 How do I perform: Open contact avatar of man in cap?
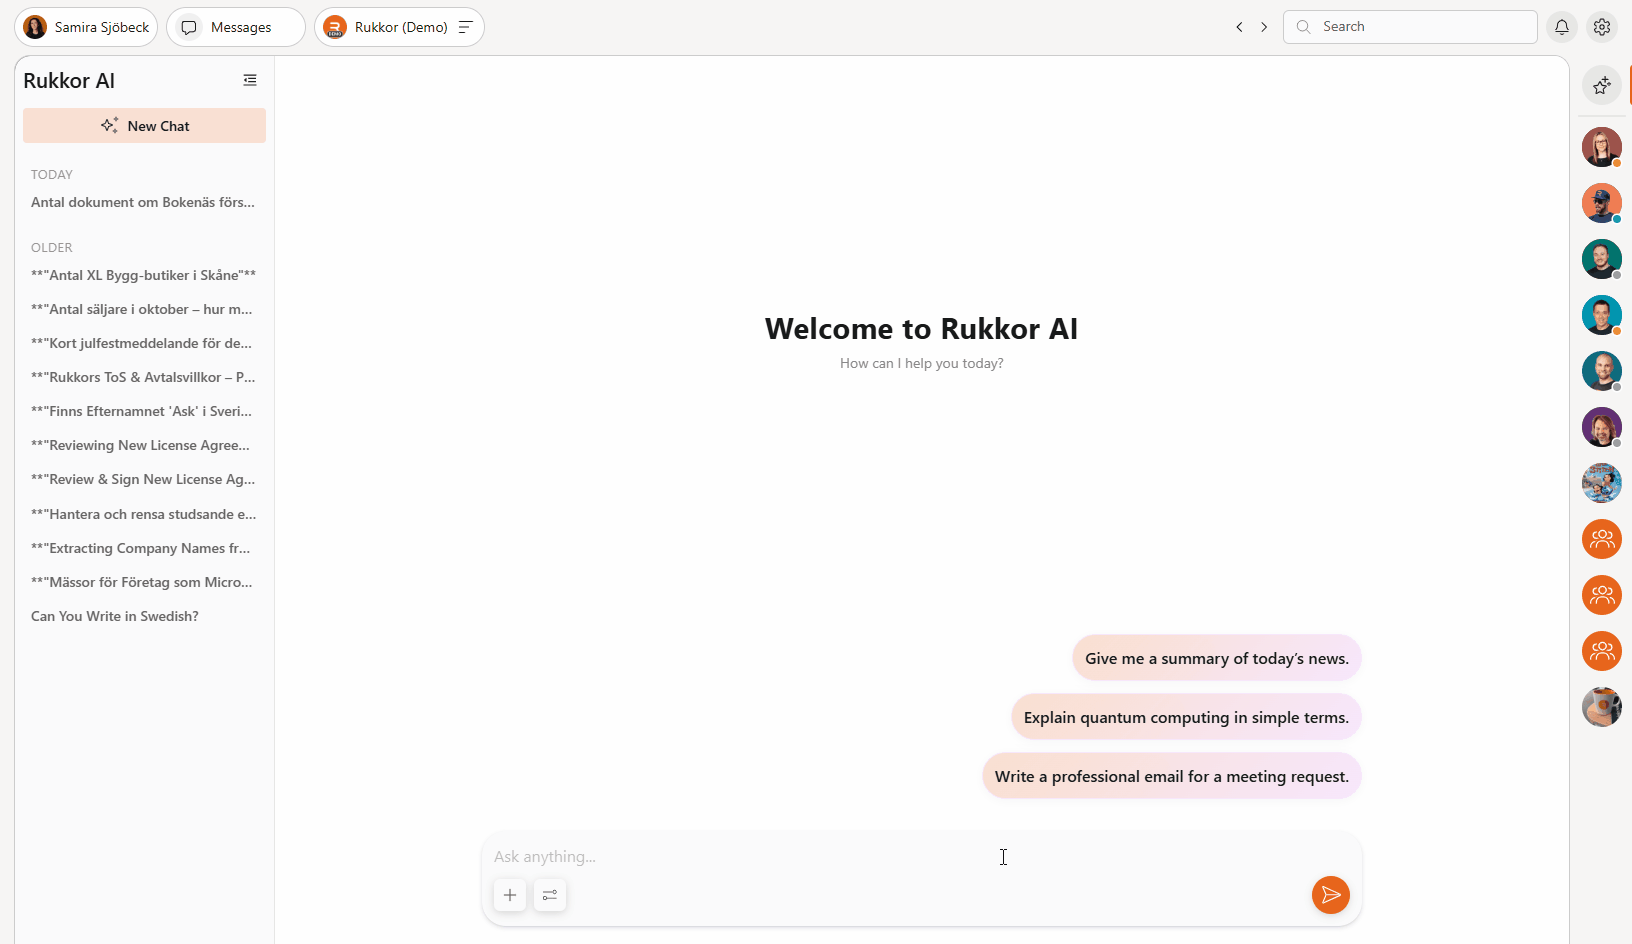pos(1602,203)
